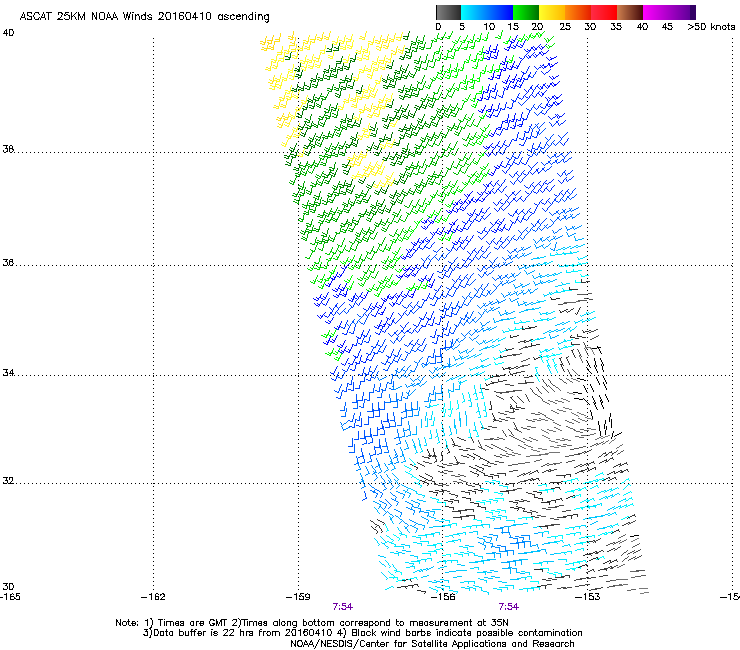The image size is (740, 650).
Task: Click the longitude label "-153"
Action: coord(588,597)
